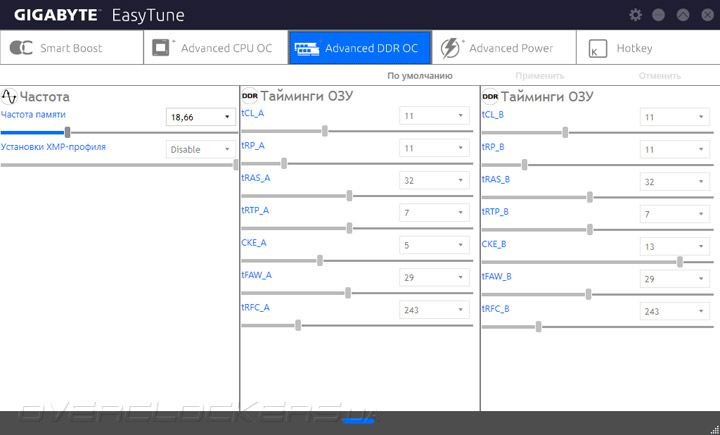Click the CKE_B slider handle
The width and height of the screenshot is (720, 435).
(x=680, y=262)
